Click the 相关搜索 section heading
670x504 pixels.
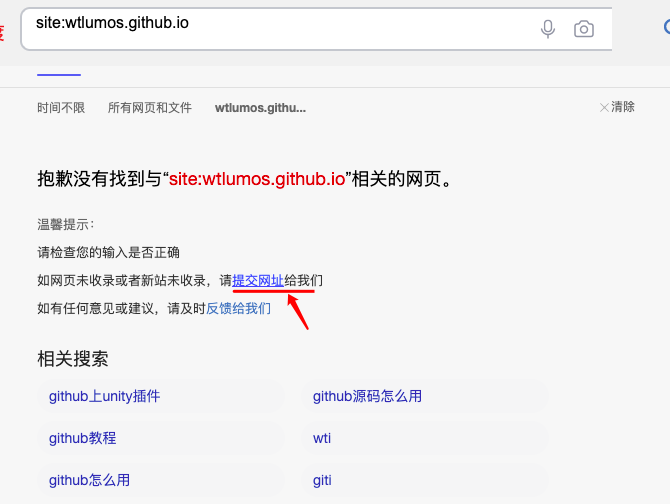[x=73, y=358]
